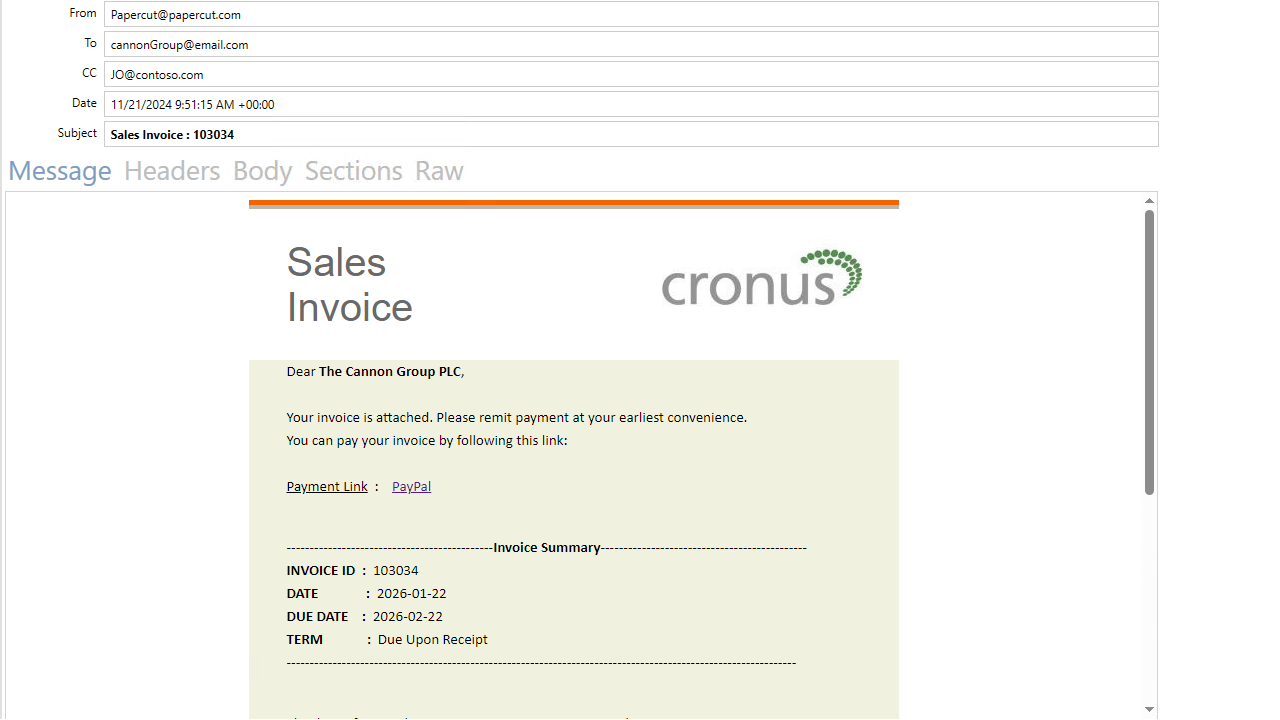Click "The Cannon Group PLC" name

pyautogui.click(x=390, y=372)
